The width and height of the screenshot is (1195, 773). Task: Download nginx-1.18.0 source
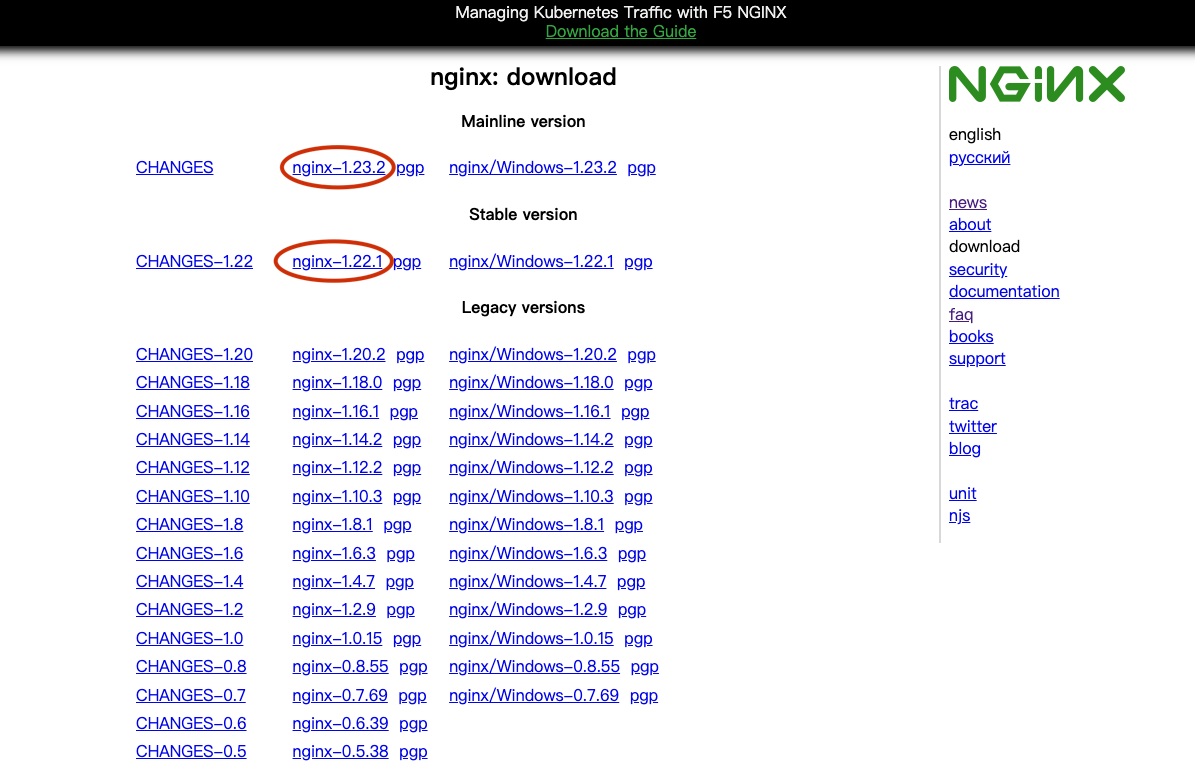point(337,383)
